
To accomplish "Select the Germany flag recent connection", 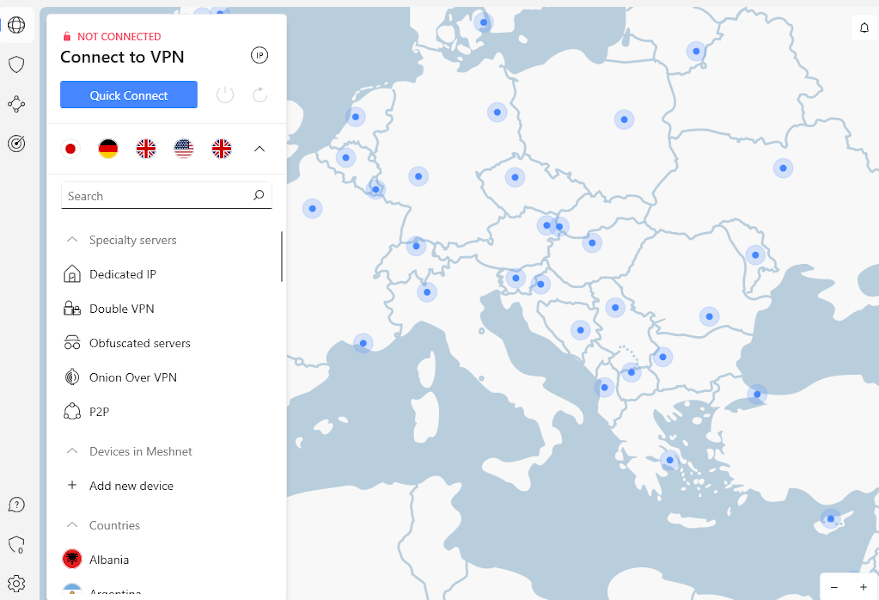I will pyautogui.click(x=108, y=149).
